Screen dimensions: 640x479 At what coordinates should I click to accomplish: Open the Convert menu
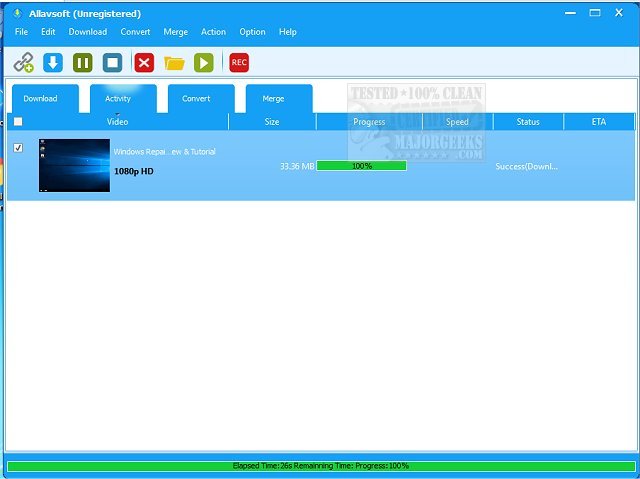[x=135, y=32]
